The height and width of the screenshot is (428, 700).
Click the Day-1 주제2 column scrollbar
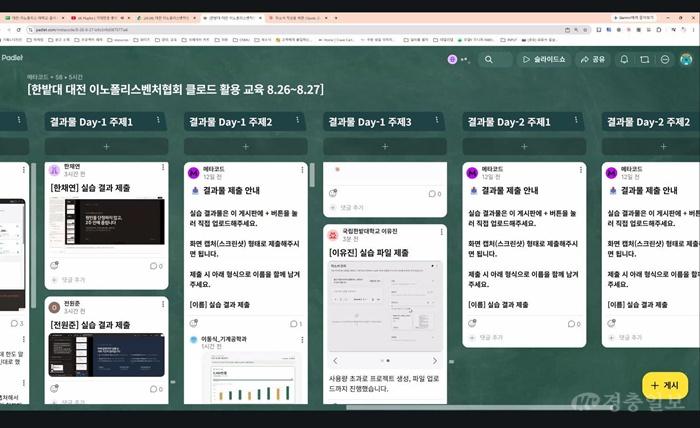(x=312, y=175)
